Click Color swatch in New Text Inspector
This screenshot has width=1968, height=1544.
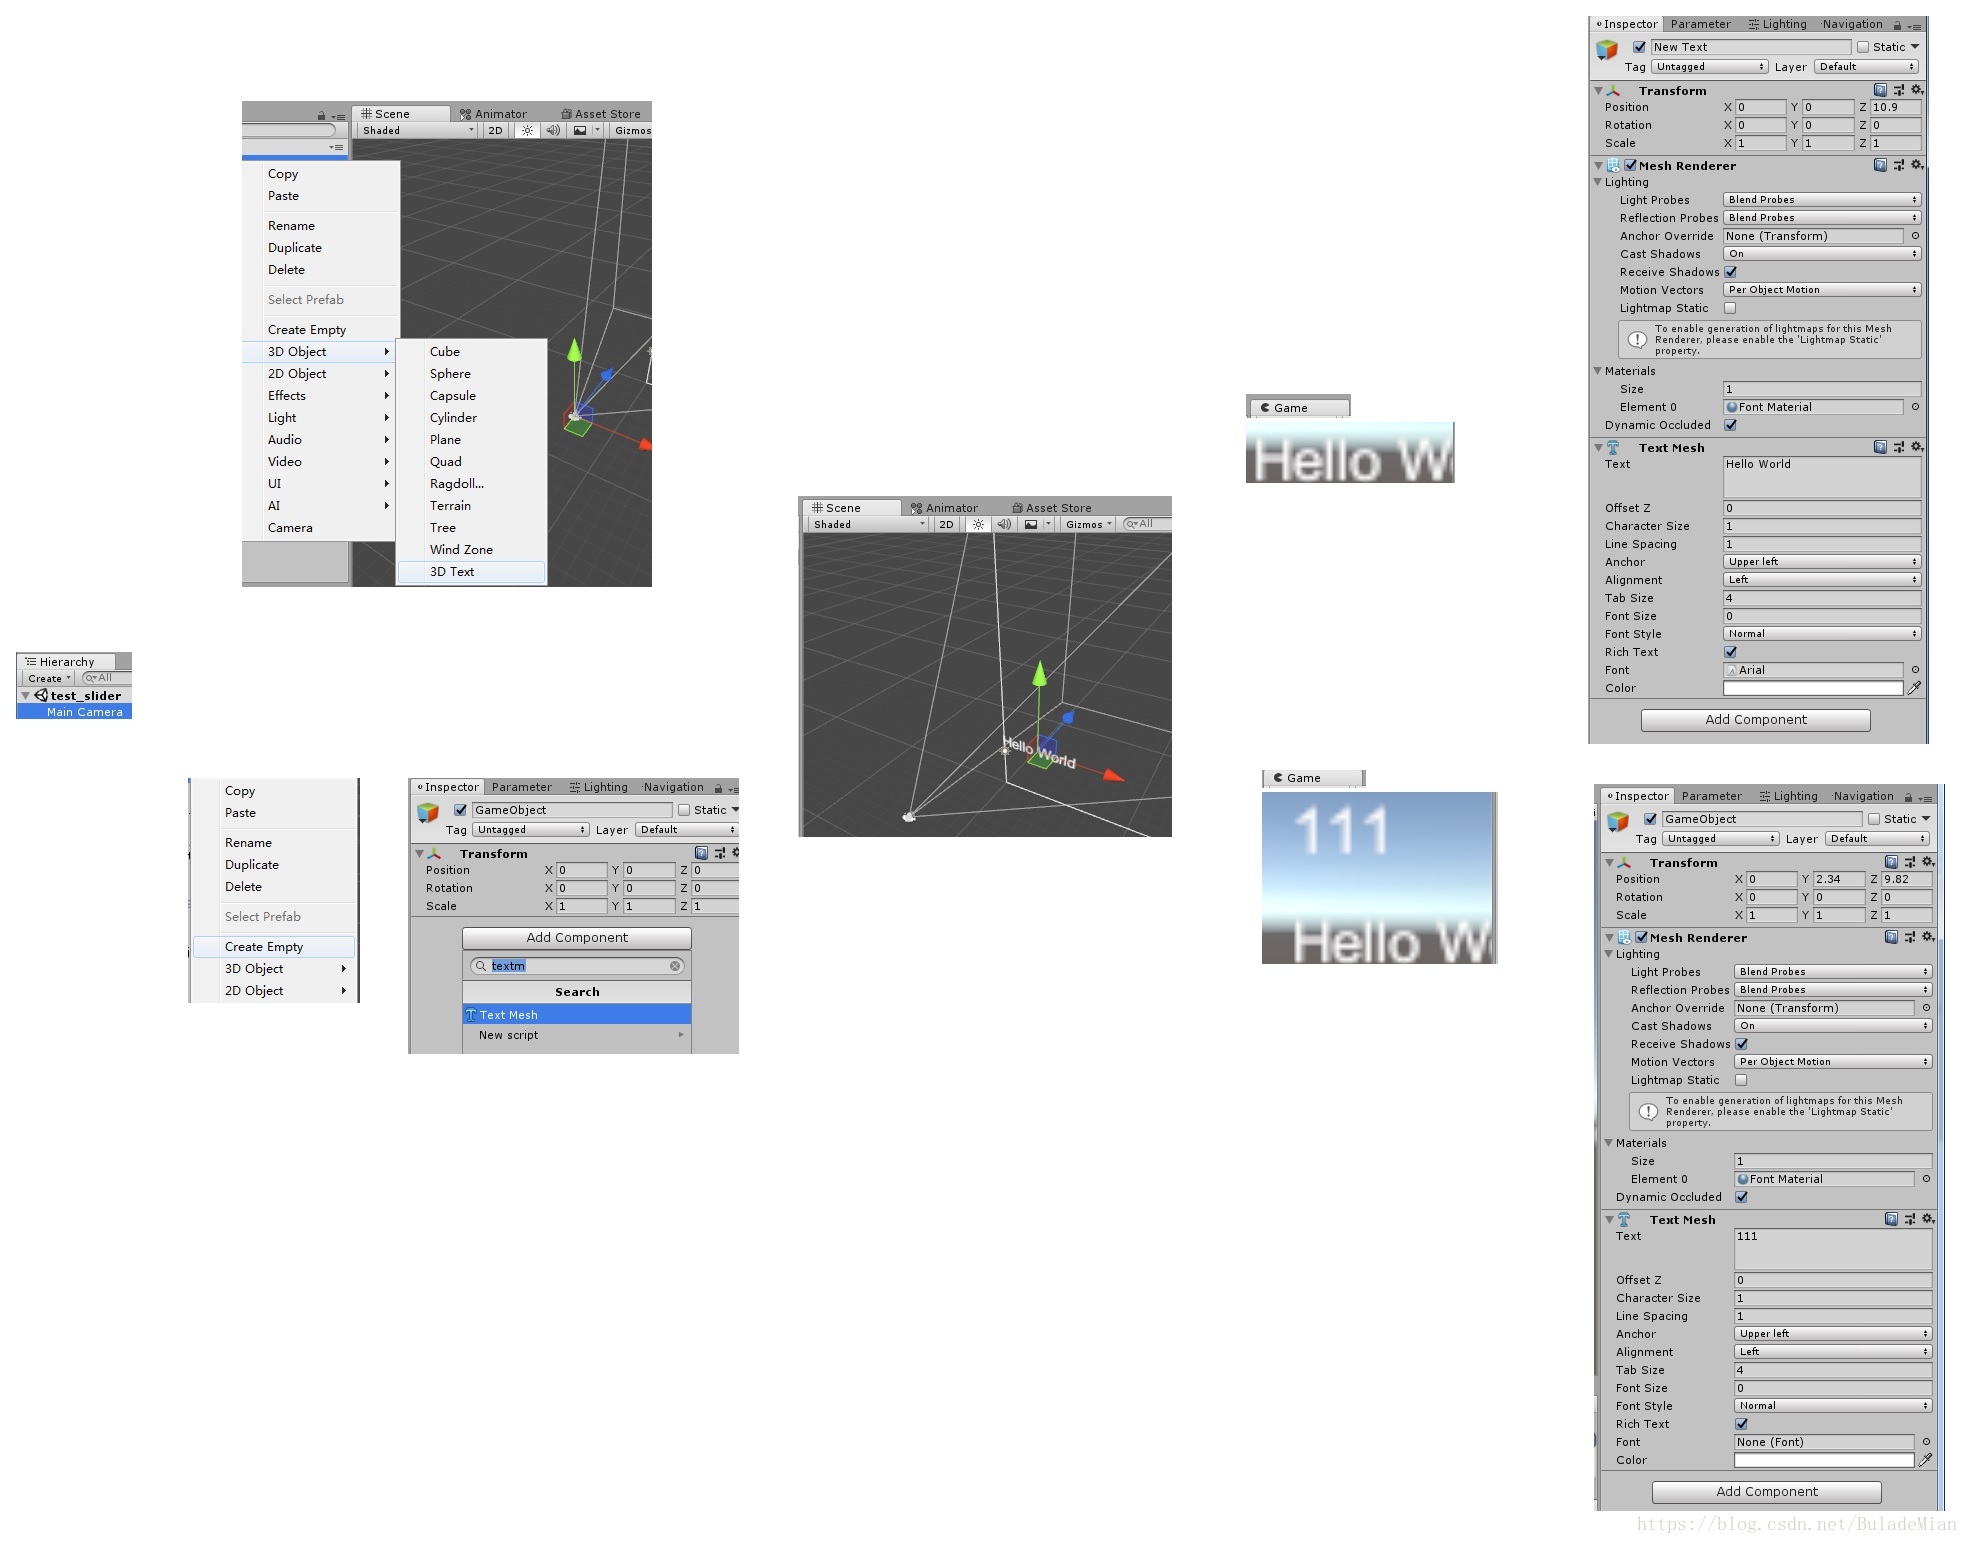pyautogui.click(x=1813, y=688)
